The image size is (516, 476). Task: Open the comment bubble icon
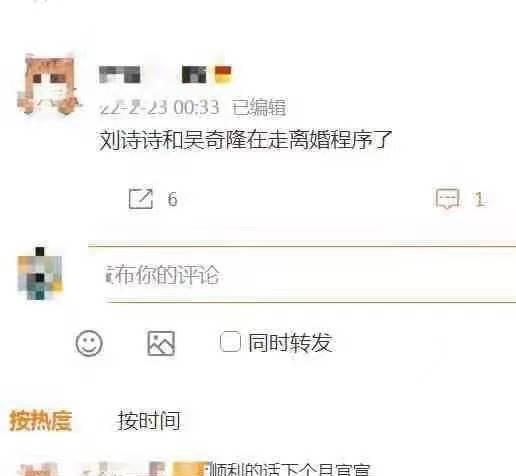coord(447,199)
